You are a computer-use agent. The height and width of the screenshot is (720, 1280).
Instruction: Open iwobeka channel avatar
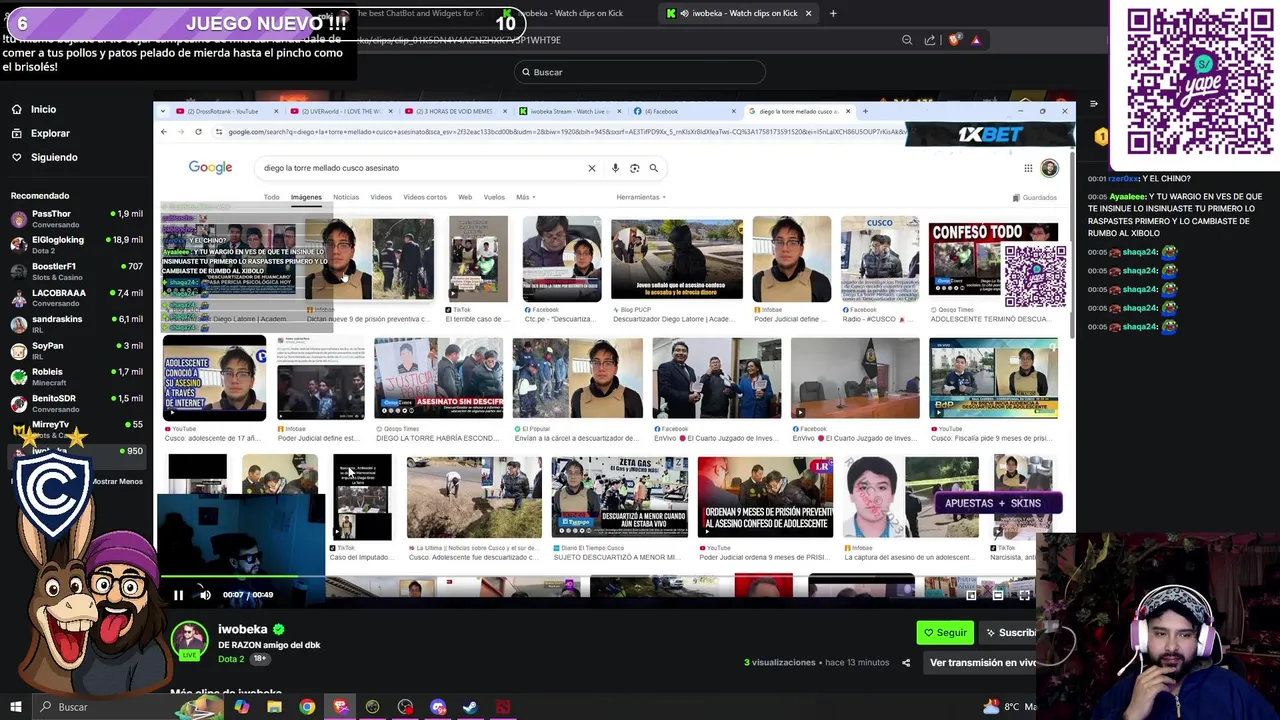(189, 641)
